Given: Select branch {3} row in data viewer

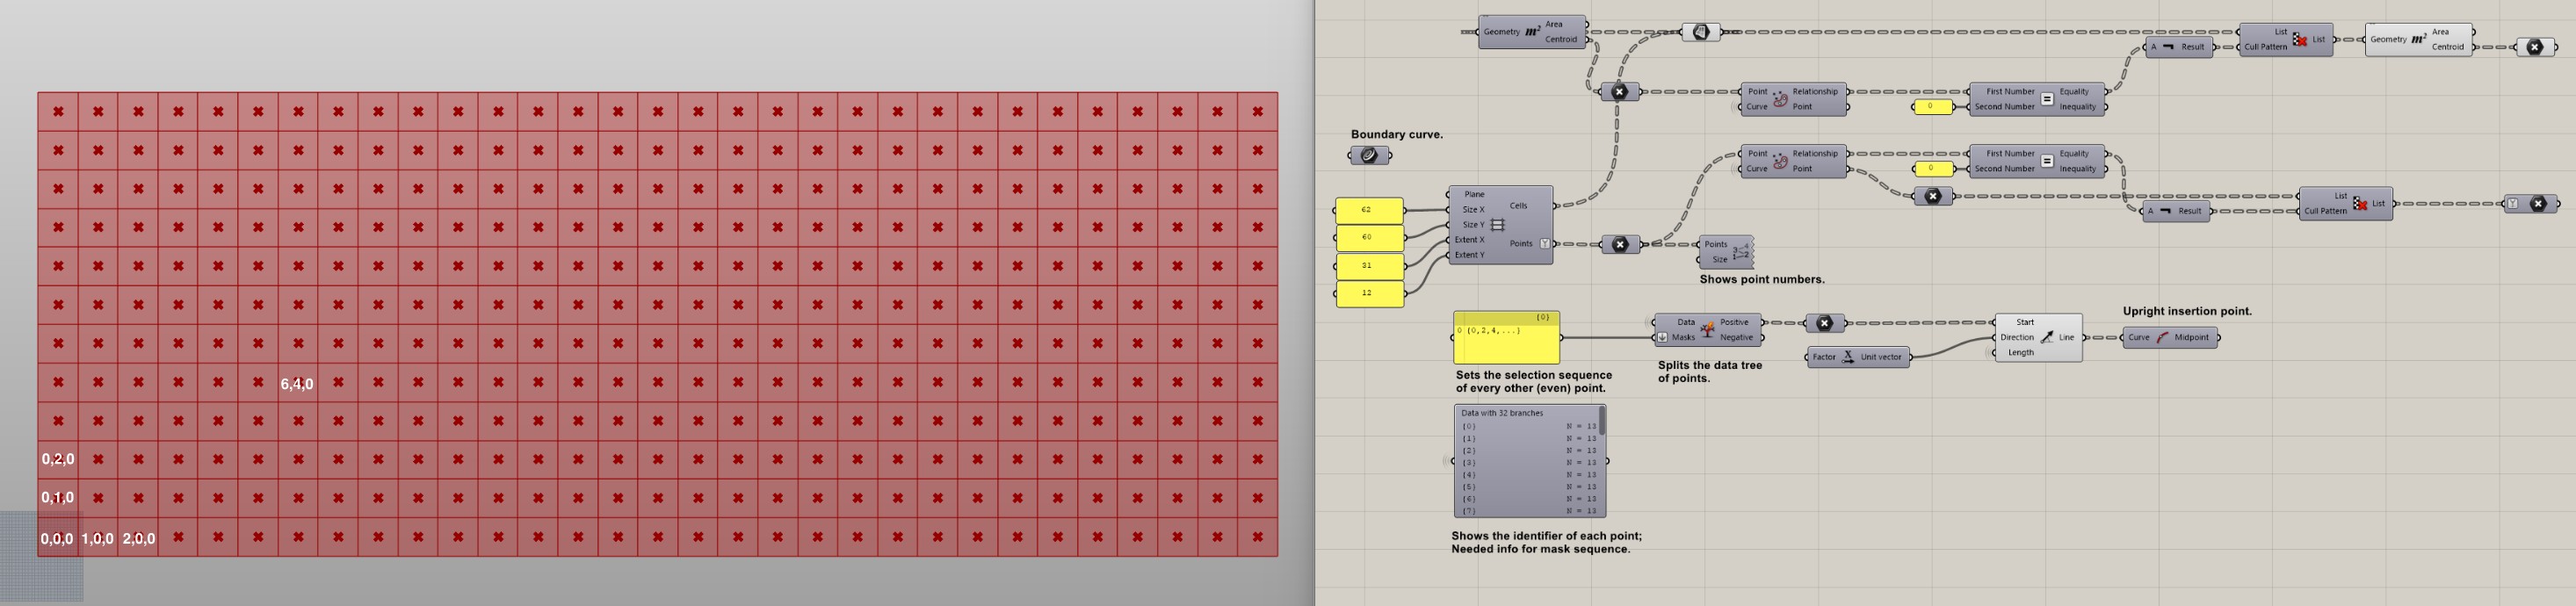Looking at the screenshot, I should pos(1528,462).
